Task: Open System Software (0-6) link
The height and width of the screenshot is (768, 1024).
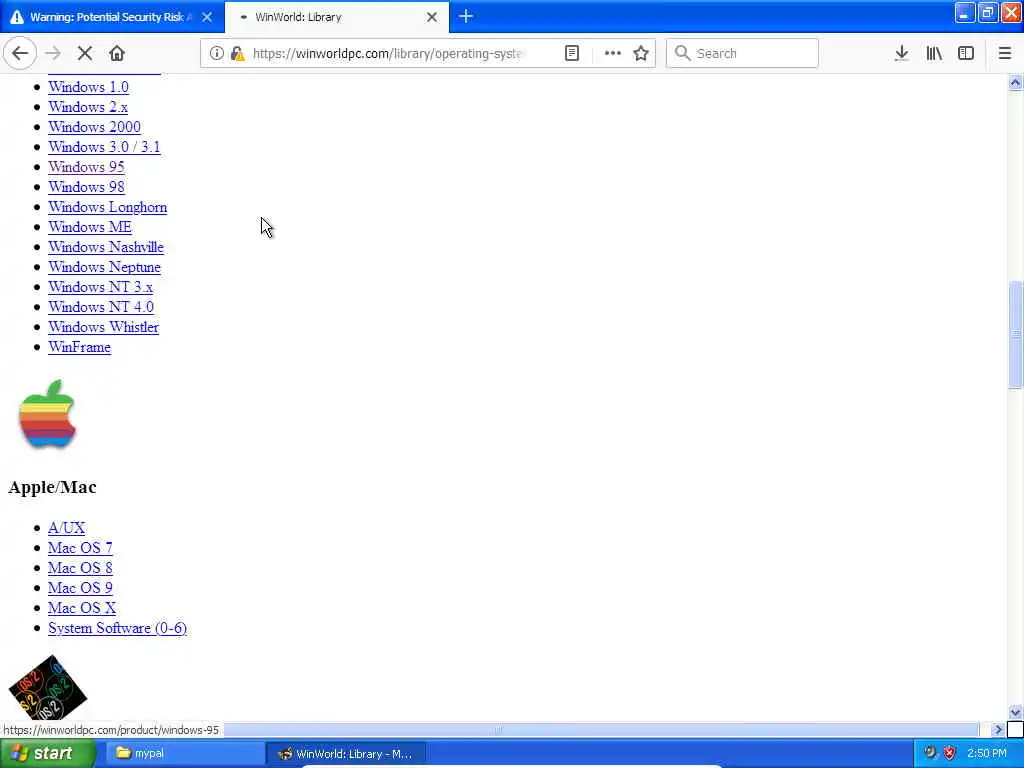Action: (x=117, y=628)
